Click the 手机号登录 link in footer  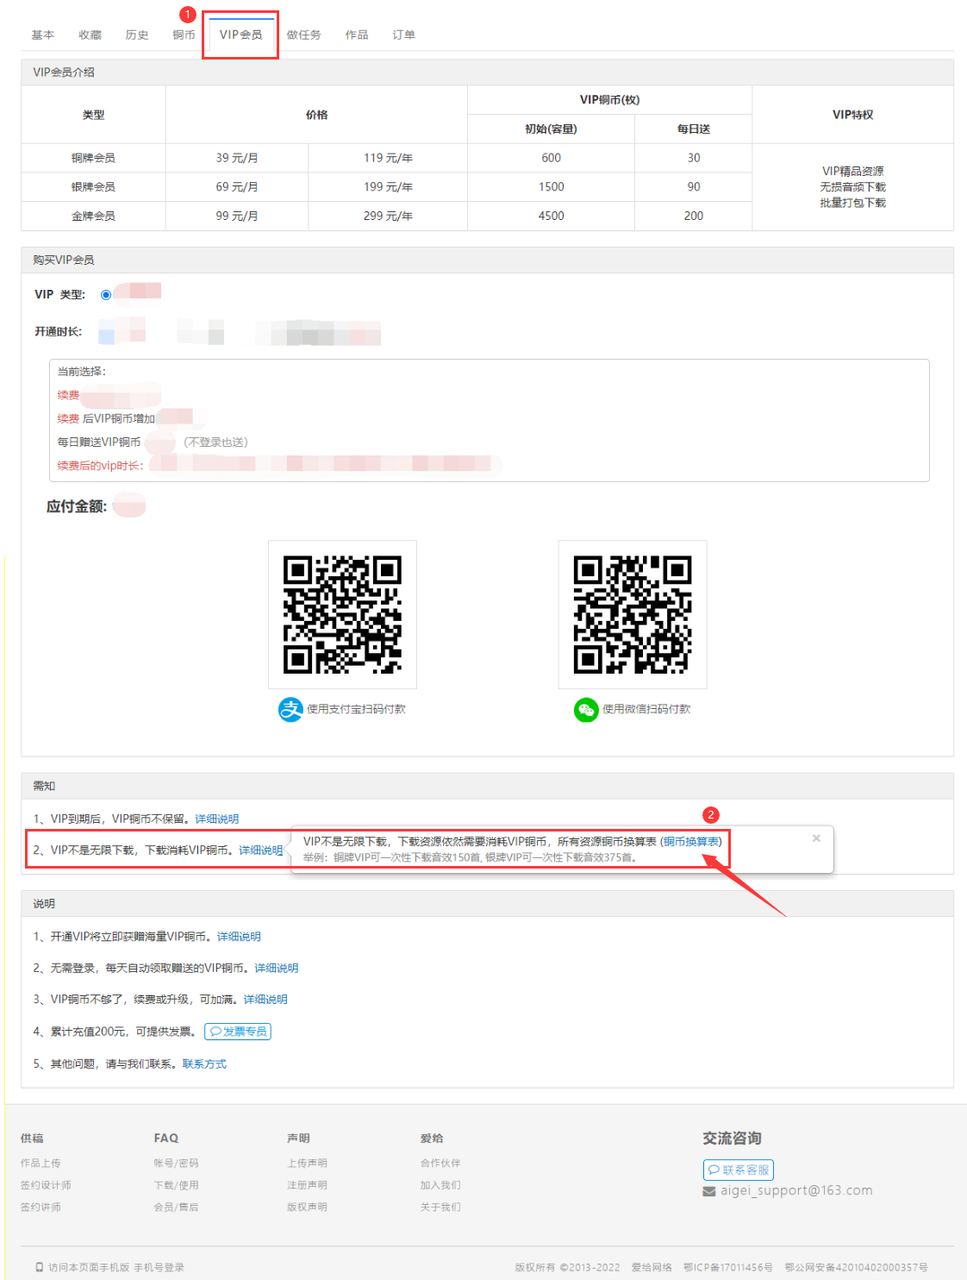(159, 1267)
